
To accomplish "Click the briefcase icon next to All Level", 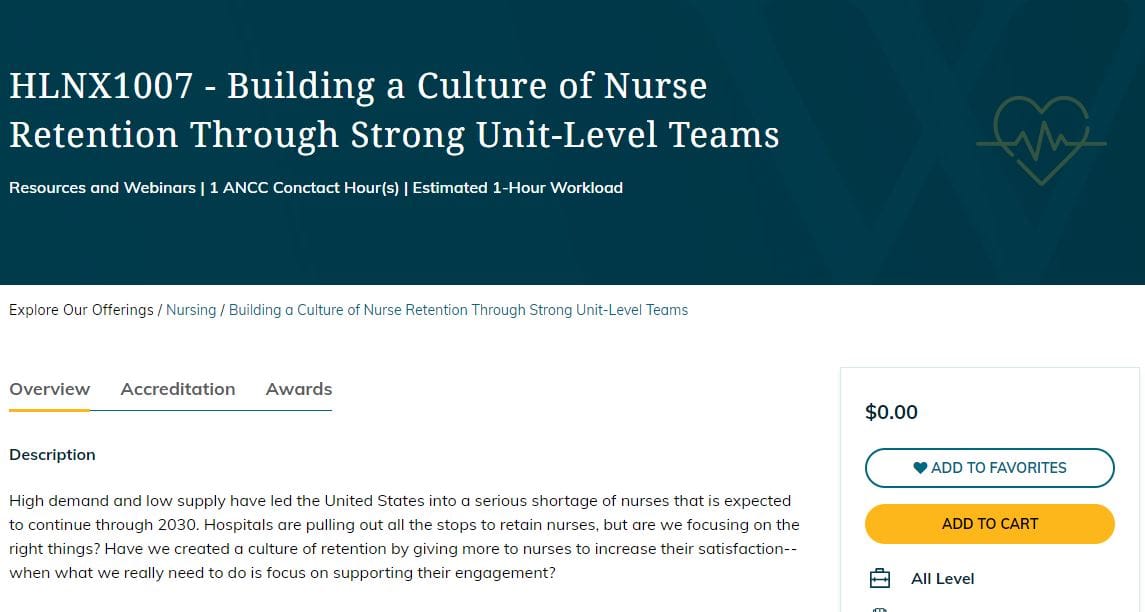I will point(880,578).
